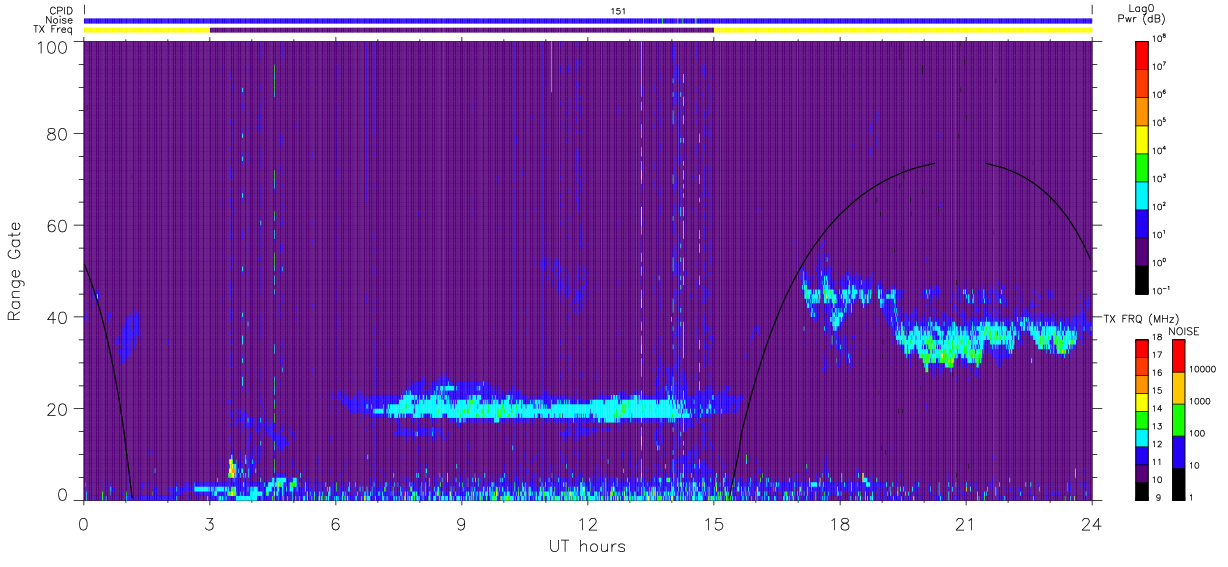Click the 'Noise' row label at top left

(61, 20)
